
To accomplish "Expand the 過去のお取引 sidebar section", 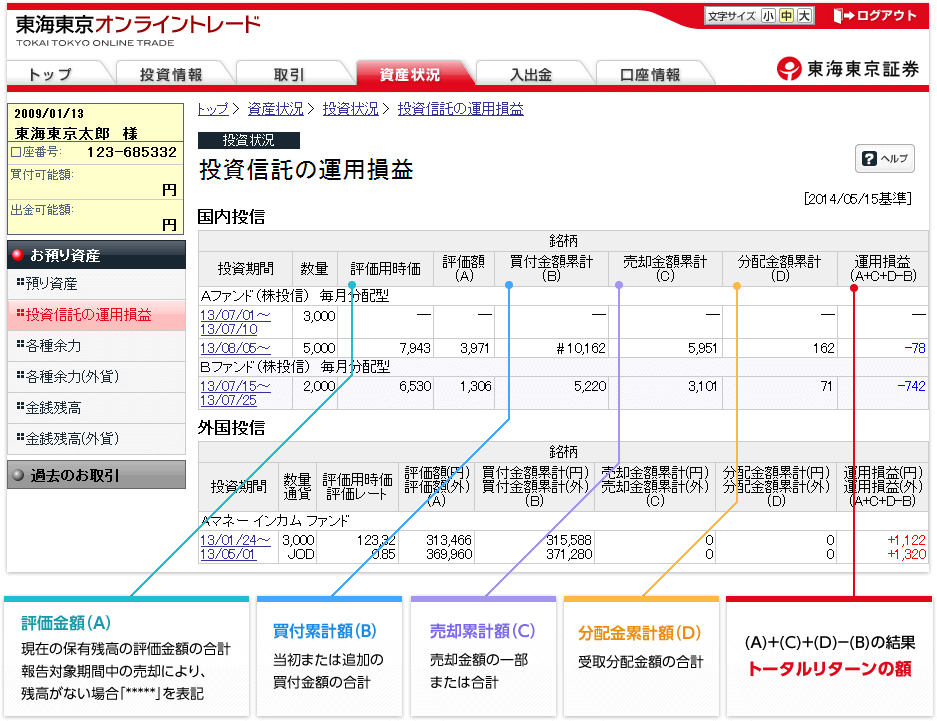I will pyautogui.click(x=96, y=475).
